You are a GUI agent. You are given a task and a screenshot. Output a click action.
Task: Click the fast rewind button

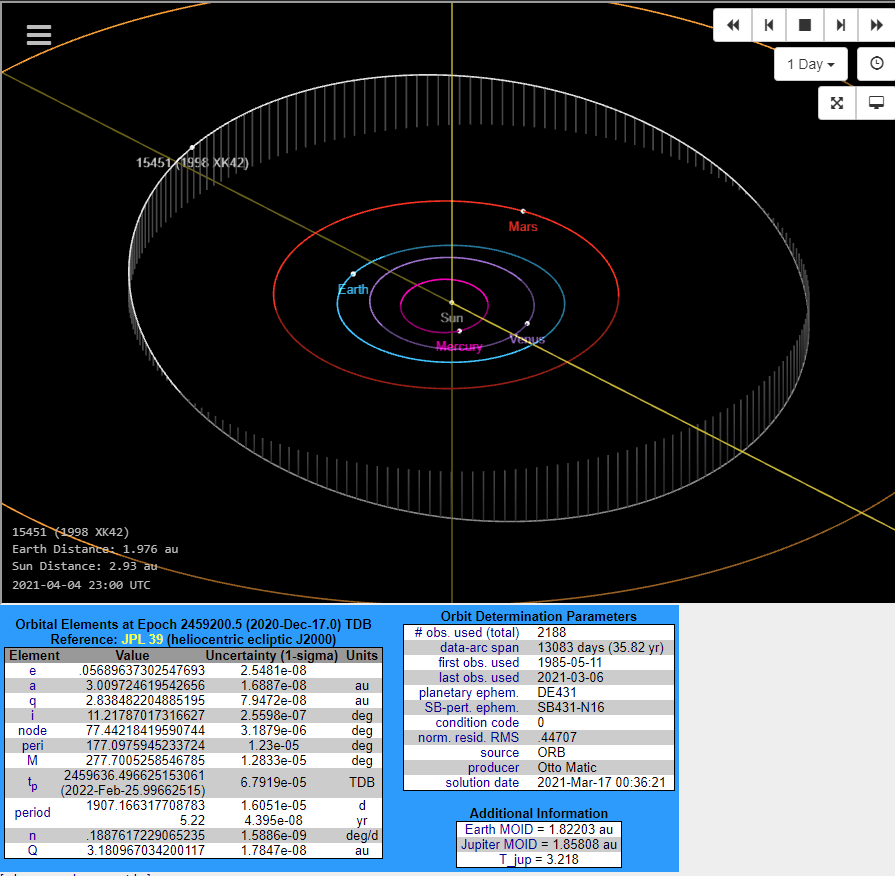click(x=732, y=25)
